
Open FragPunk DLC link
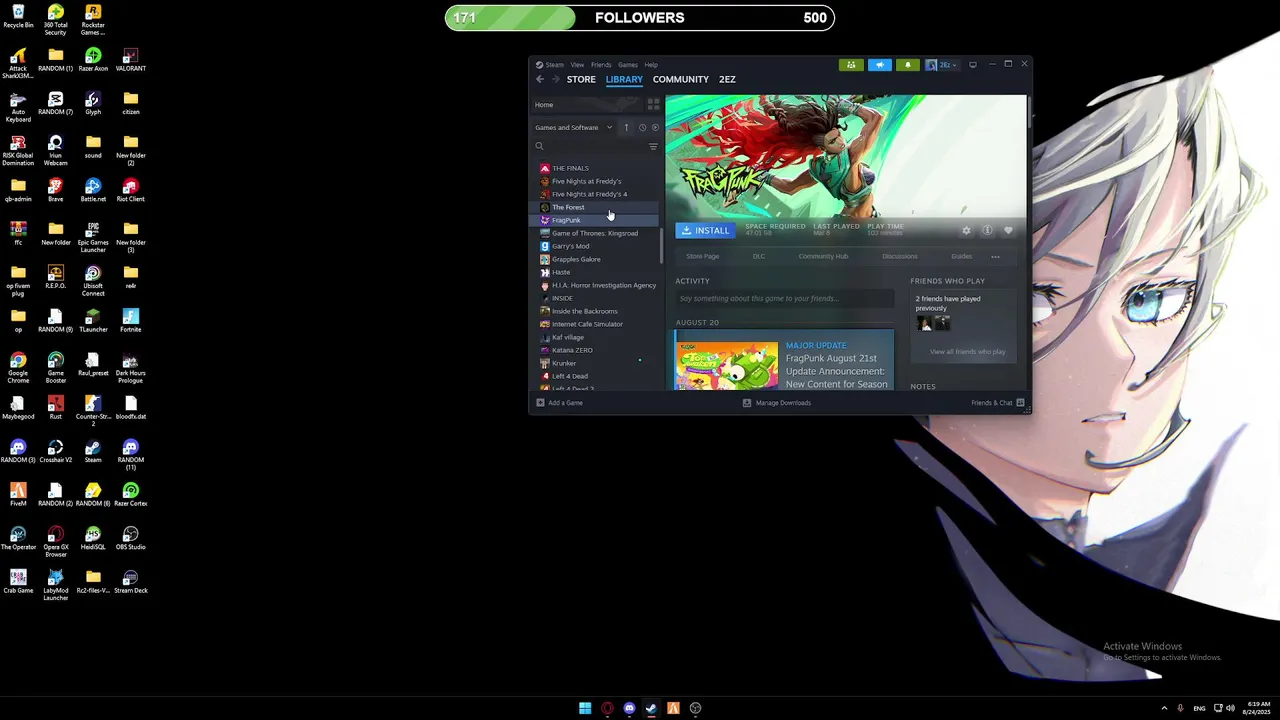point(759,256)
